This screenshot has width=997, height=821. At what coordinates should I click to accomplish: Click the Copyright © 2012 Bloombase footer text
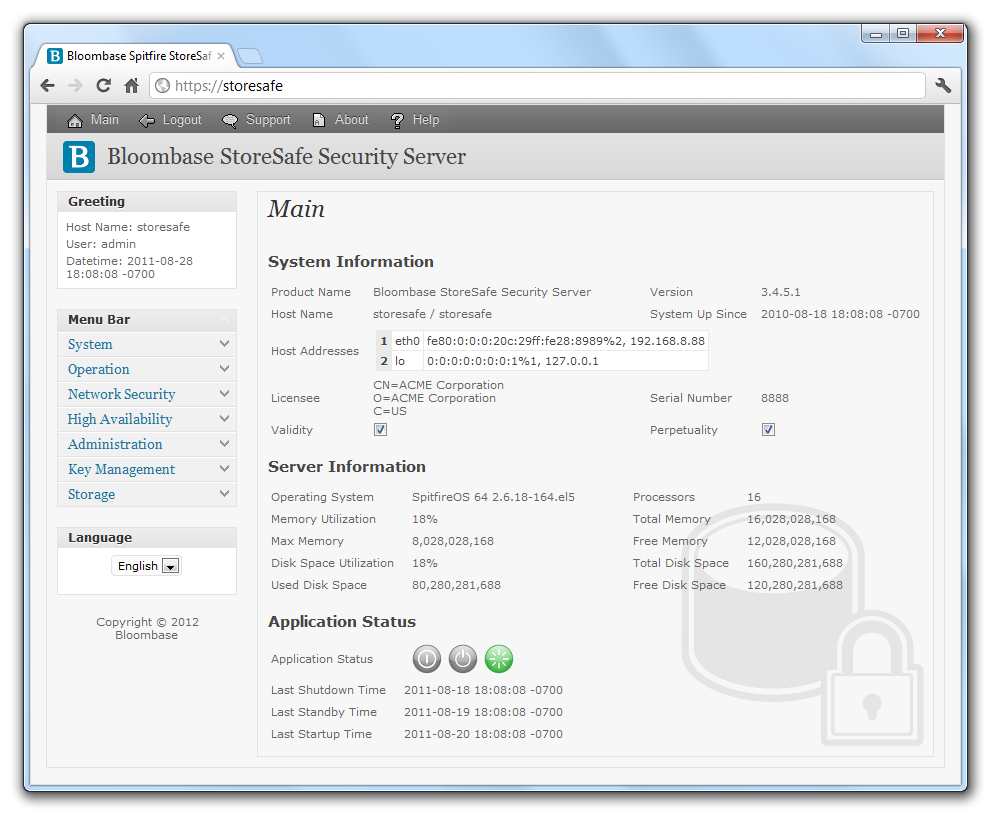point(147,628)
